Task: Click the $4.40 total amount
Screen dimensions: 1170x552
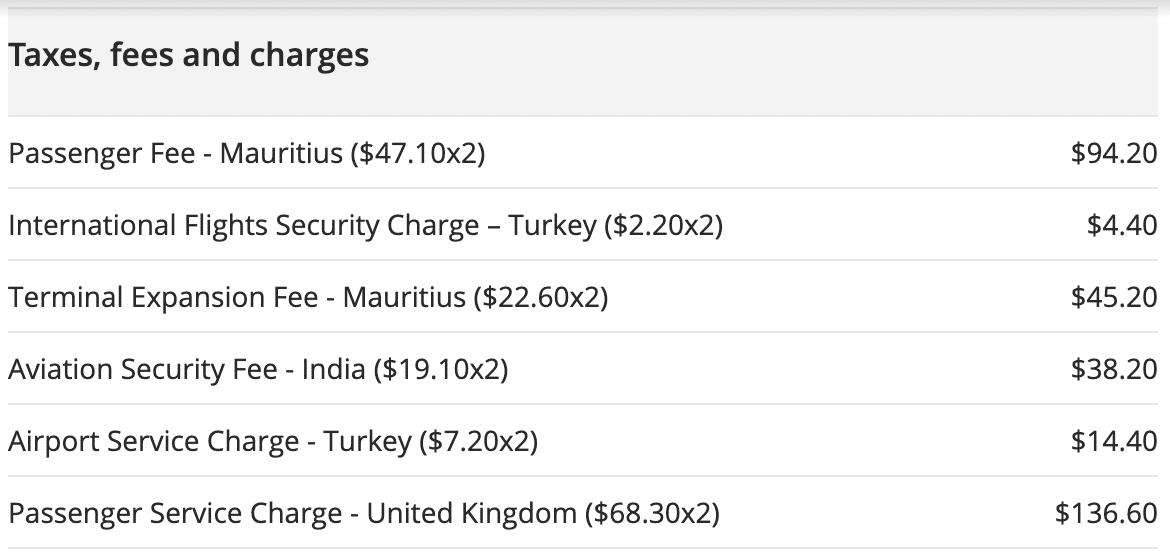Action: (x=1122, y=226)
